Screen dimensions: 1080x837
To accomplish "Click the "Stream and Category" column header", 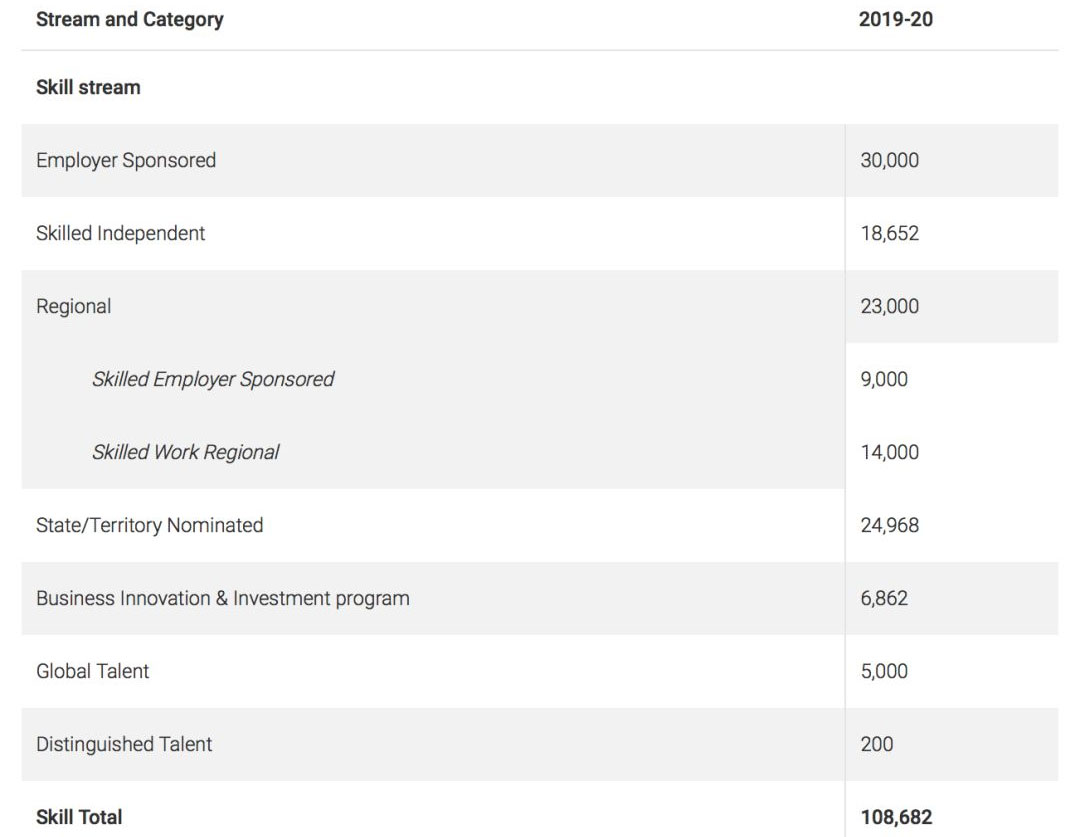I will 130,19.
